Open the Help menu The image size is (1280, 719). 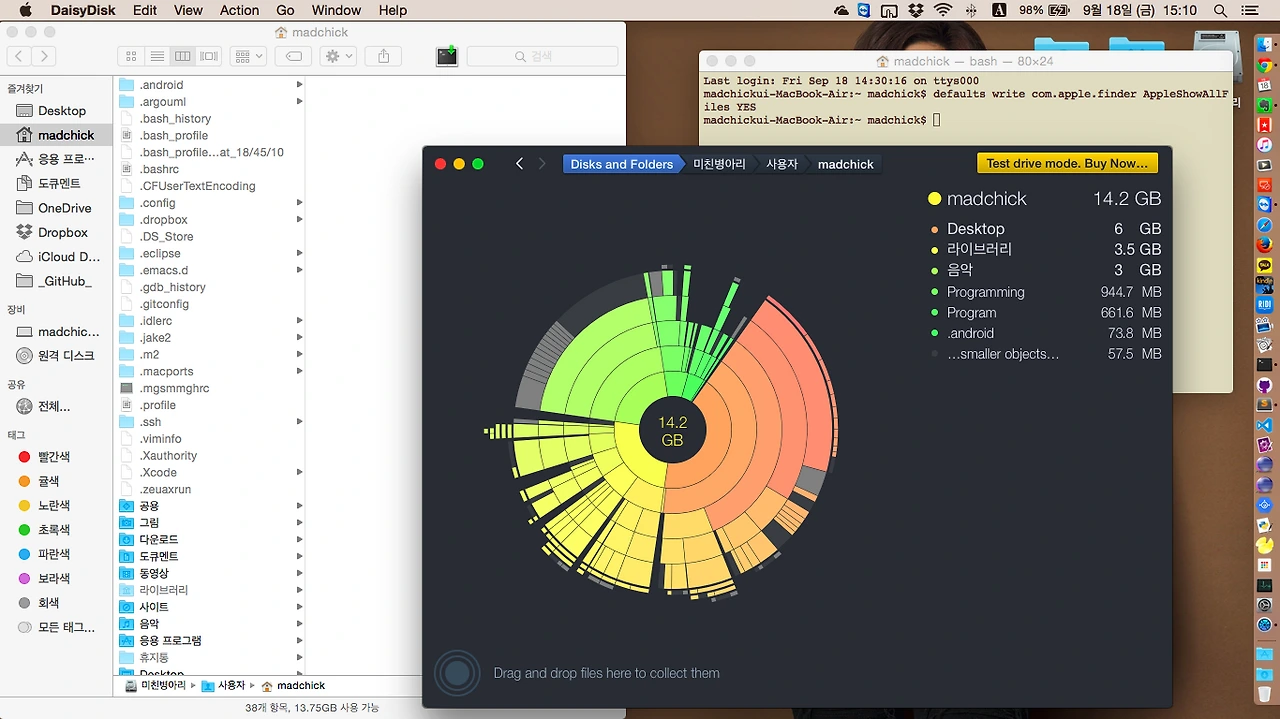tap(393, 10)
